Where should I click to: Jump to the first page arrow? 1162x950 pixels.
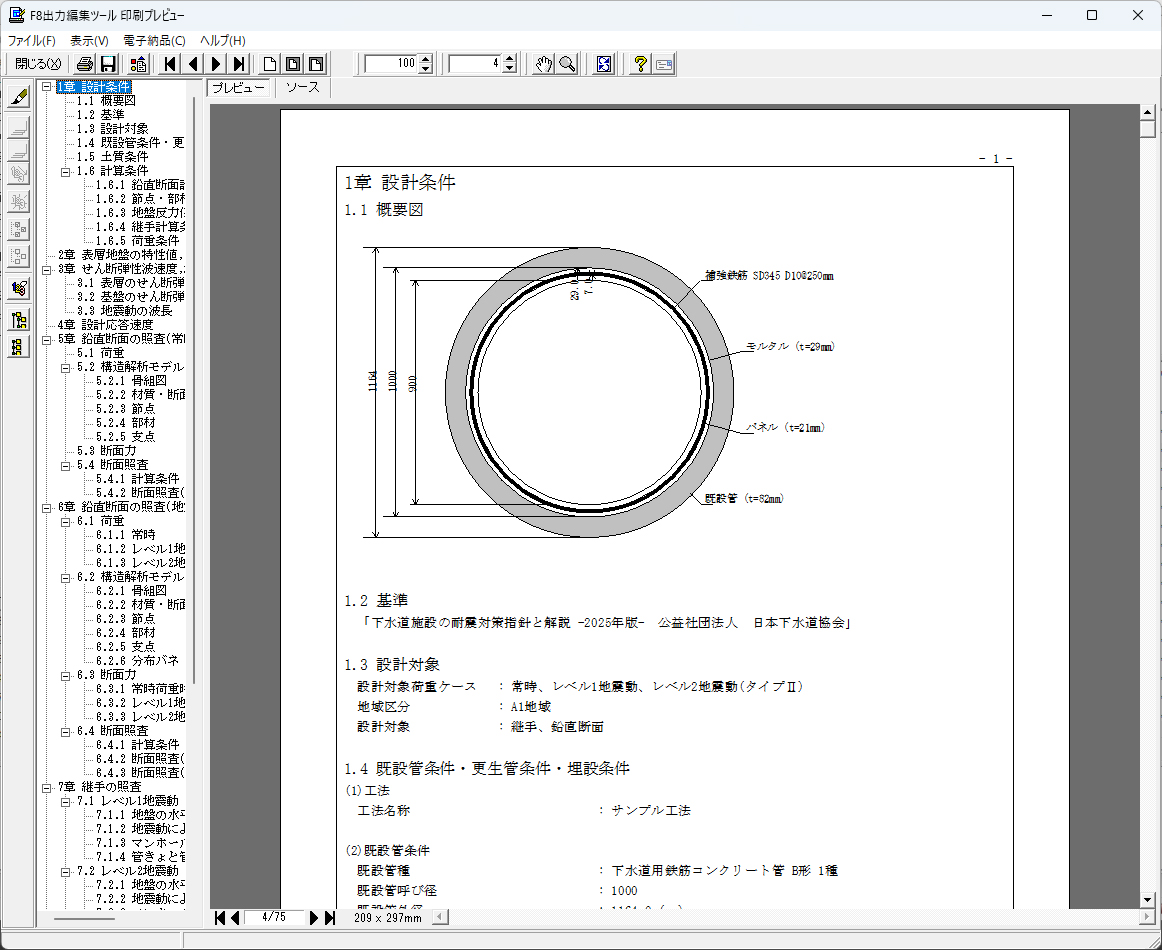pos(170,64)
